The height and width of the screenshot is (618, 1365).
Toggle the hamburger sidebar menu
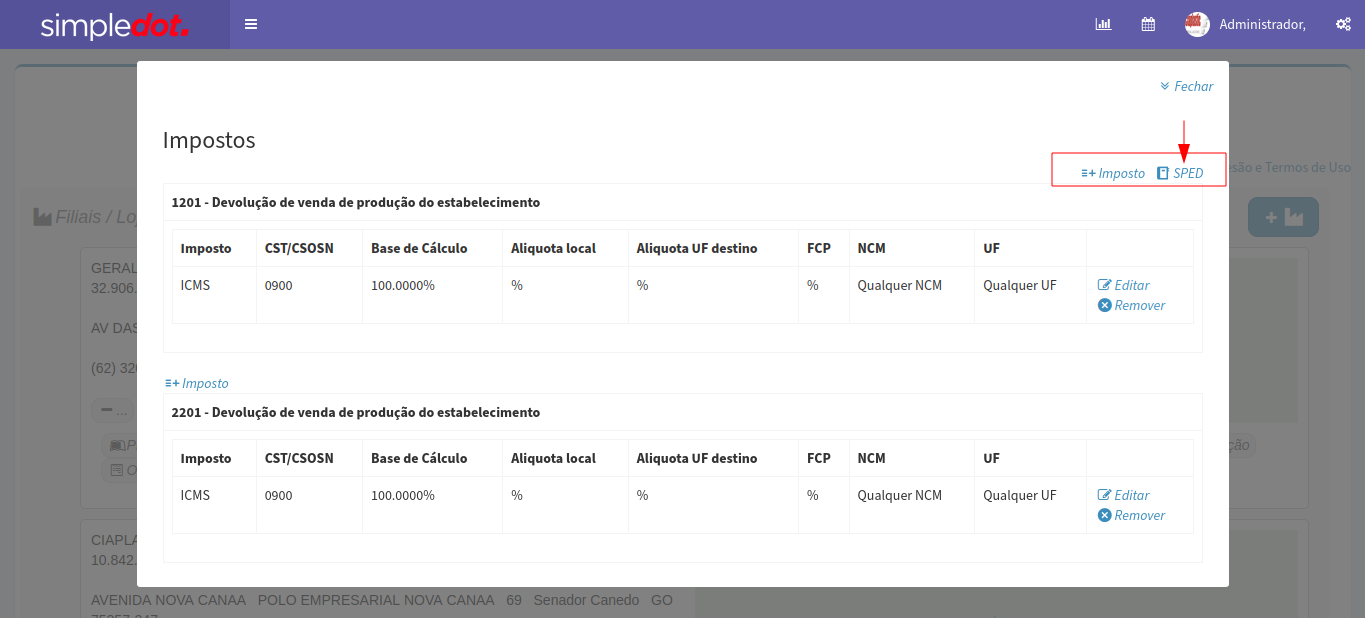[x=251, y=24]
